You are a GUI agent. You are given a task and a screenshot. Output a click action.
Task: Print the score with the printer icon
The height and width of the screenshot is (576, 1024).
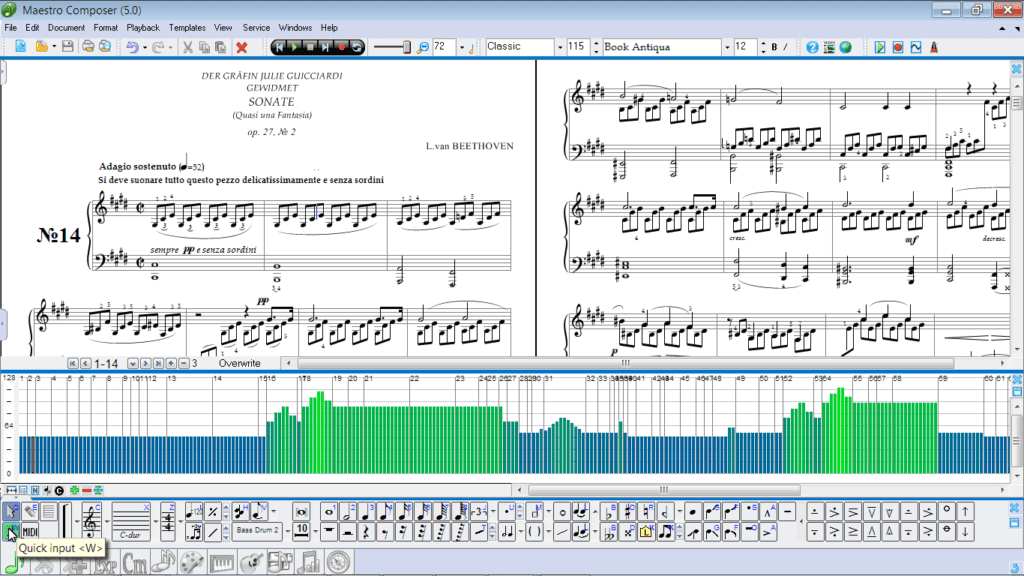(88, 47)
